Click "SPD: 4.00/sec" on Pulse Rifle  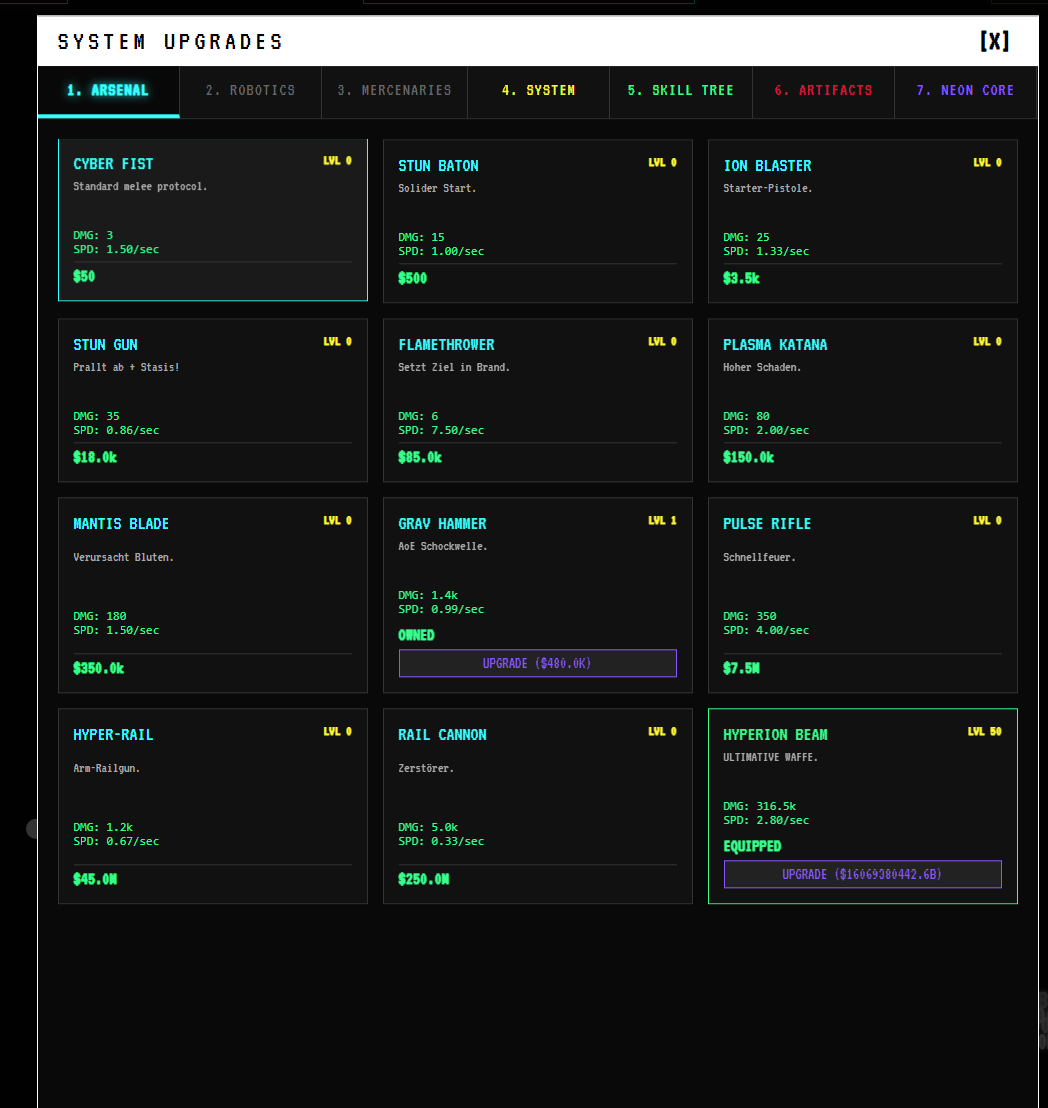pos(766,630)
